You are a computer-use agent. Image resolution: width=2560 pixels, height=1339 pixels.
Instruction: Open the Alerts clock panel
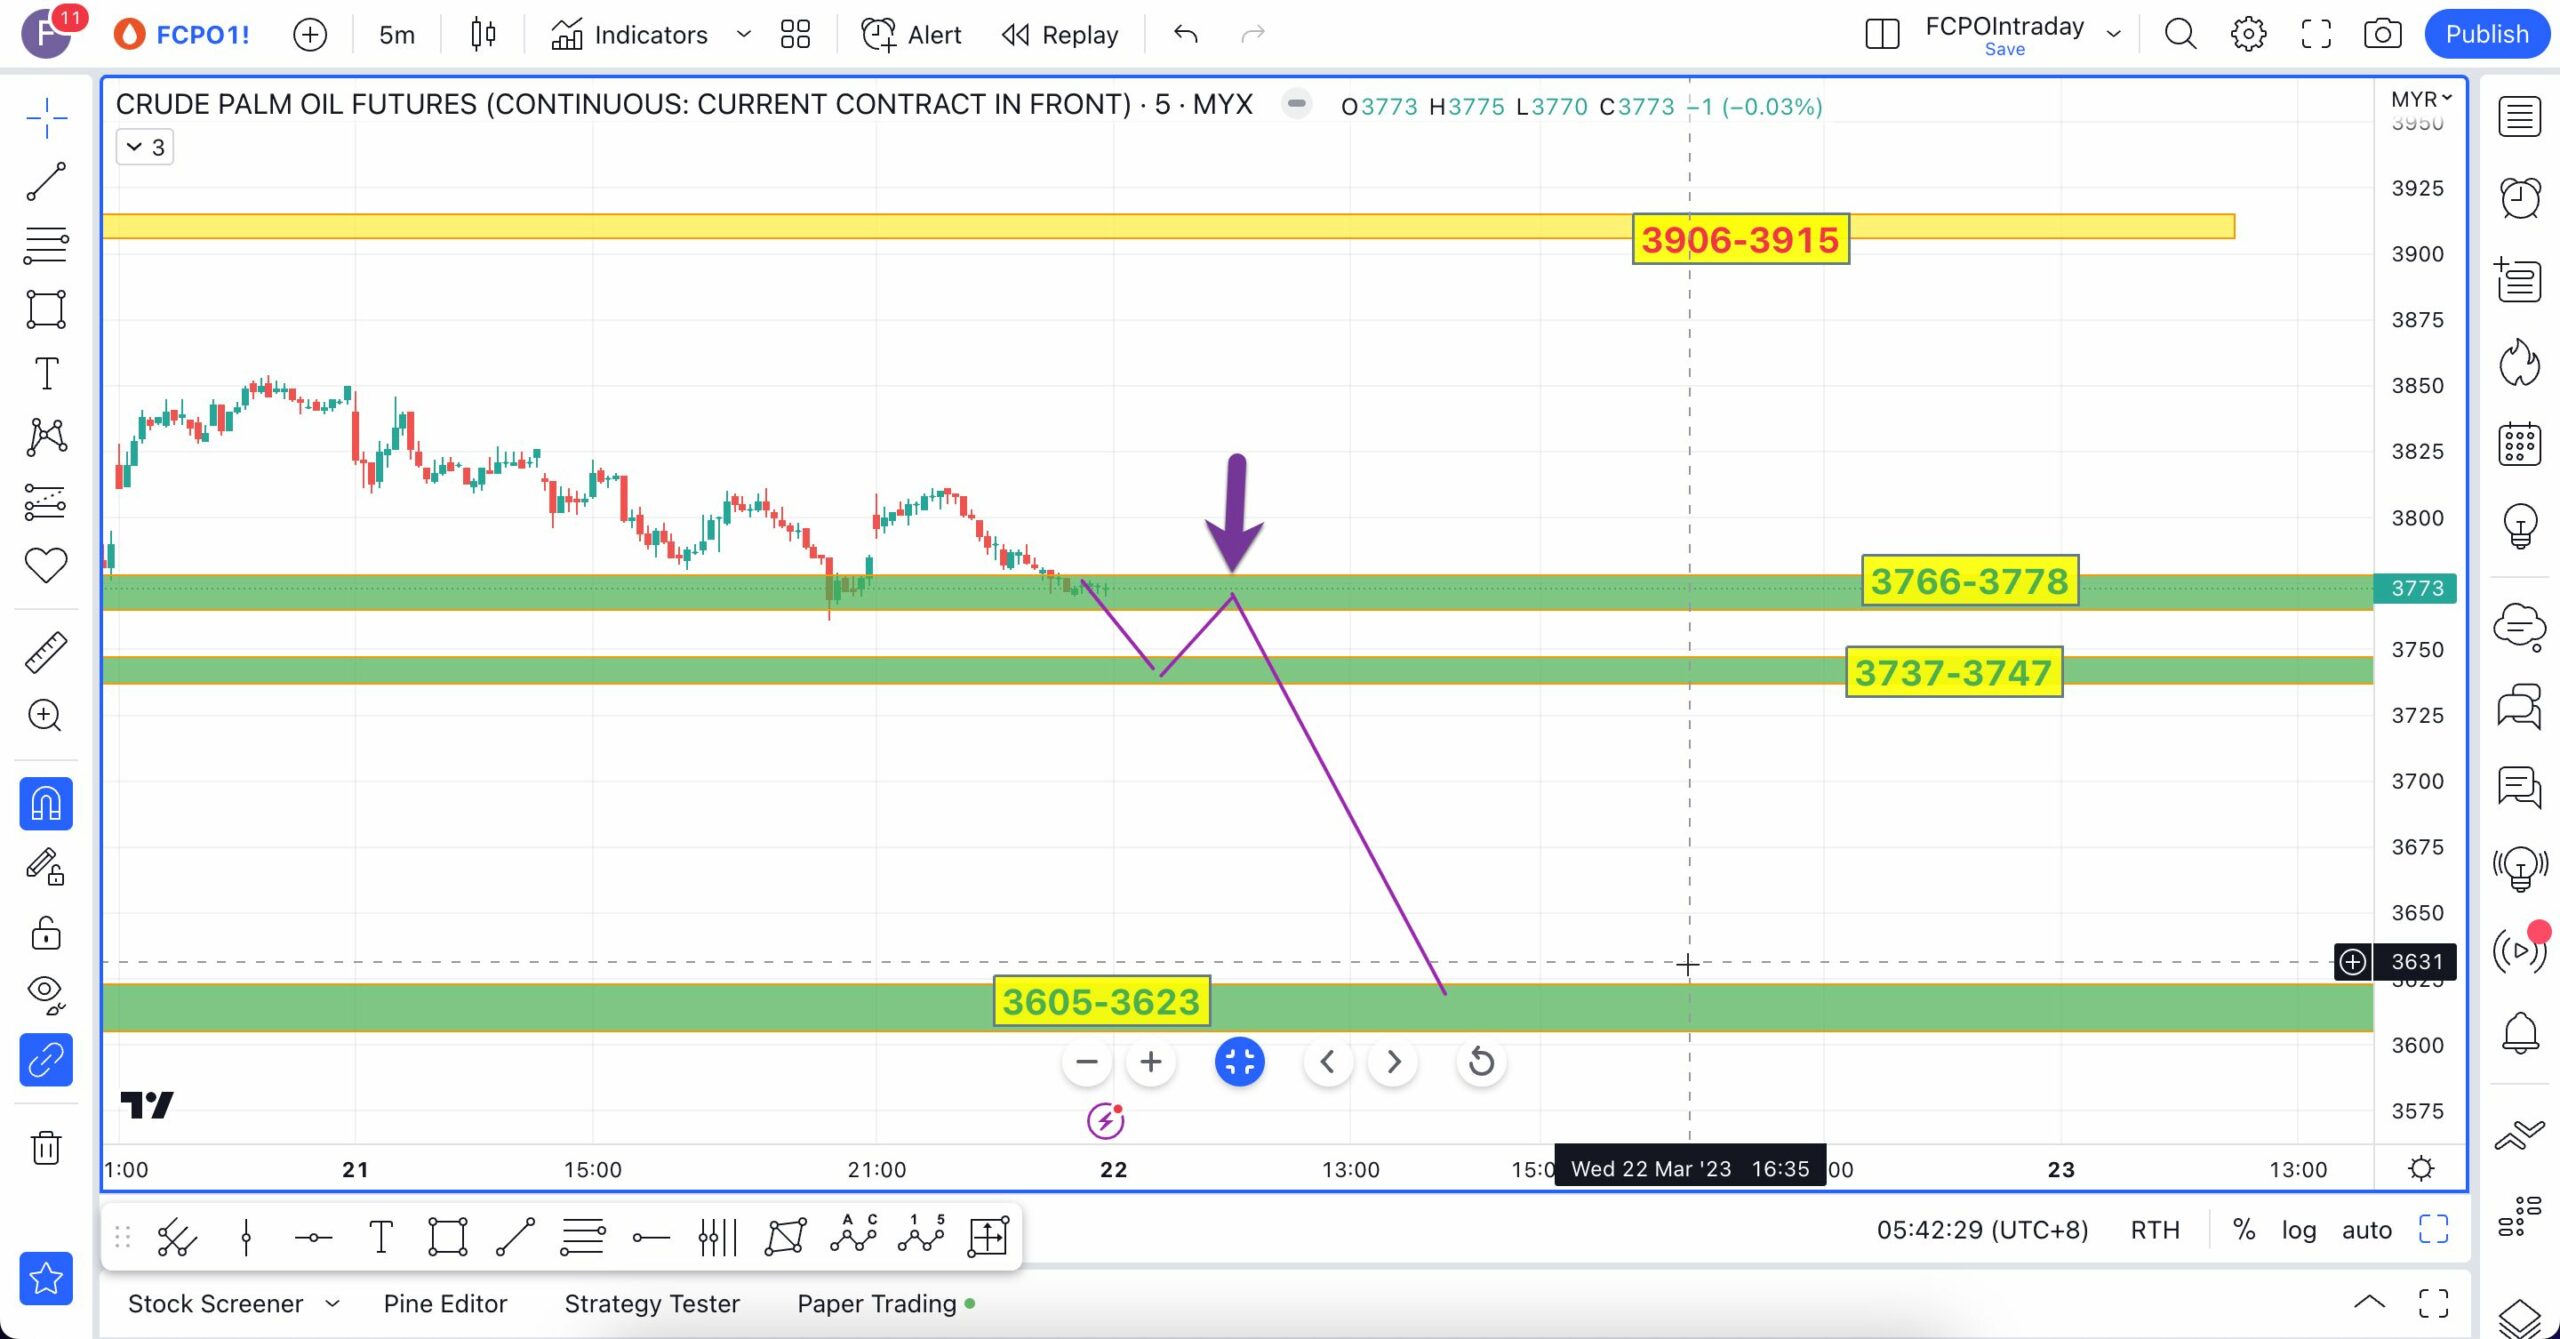(2519, 198)
